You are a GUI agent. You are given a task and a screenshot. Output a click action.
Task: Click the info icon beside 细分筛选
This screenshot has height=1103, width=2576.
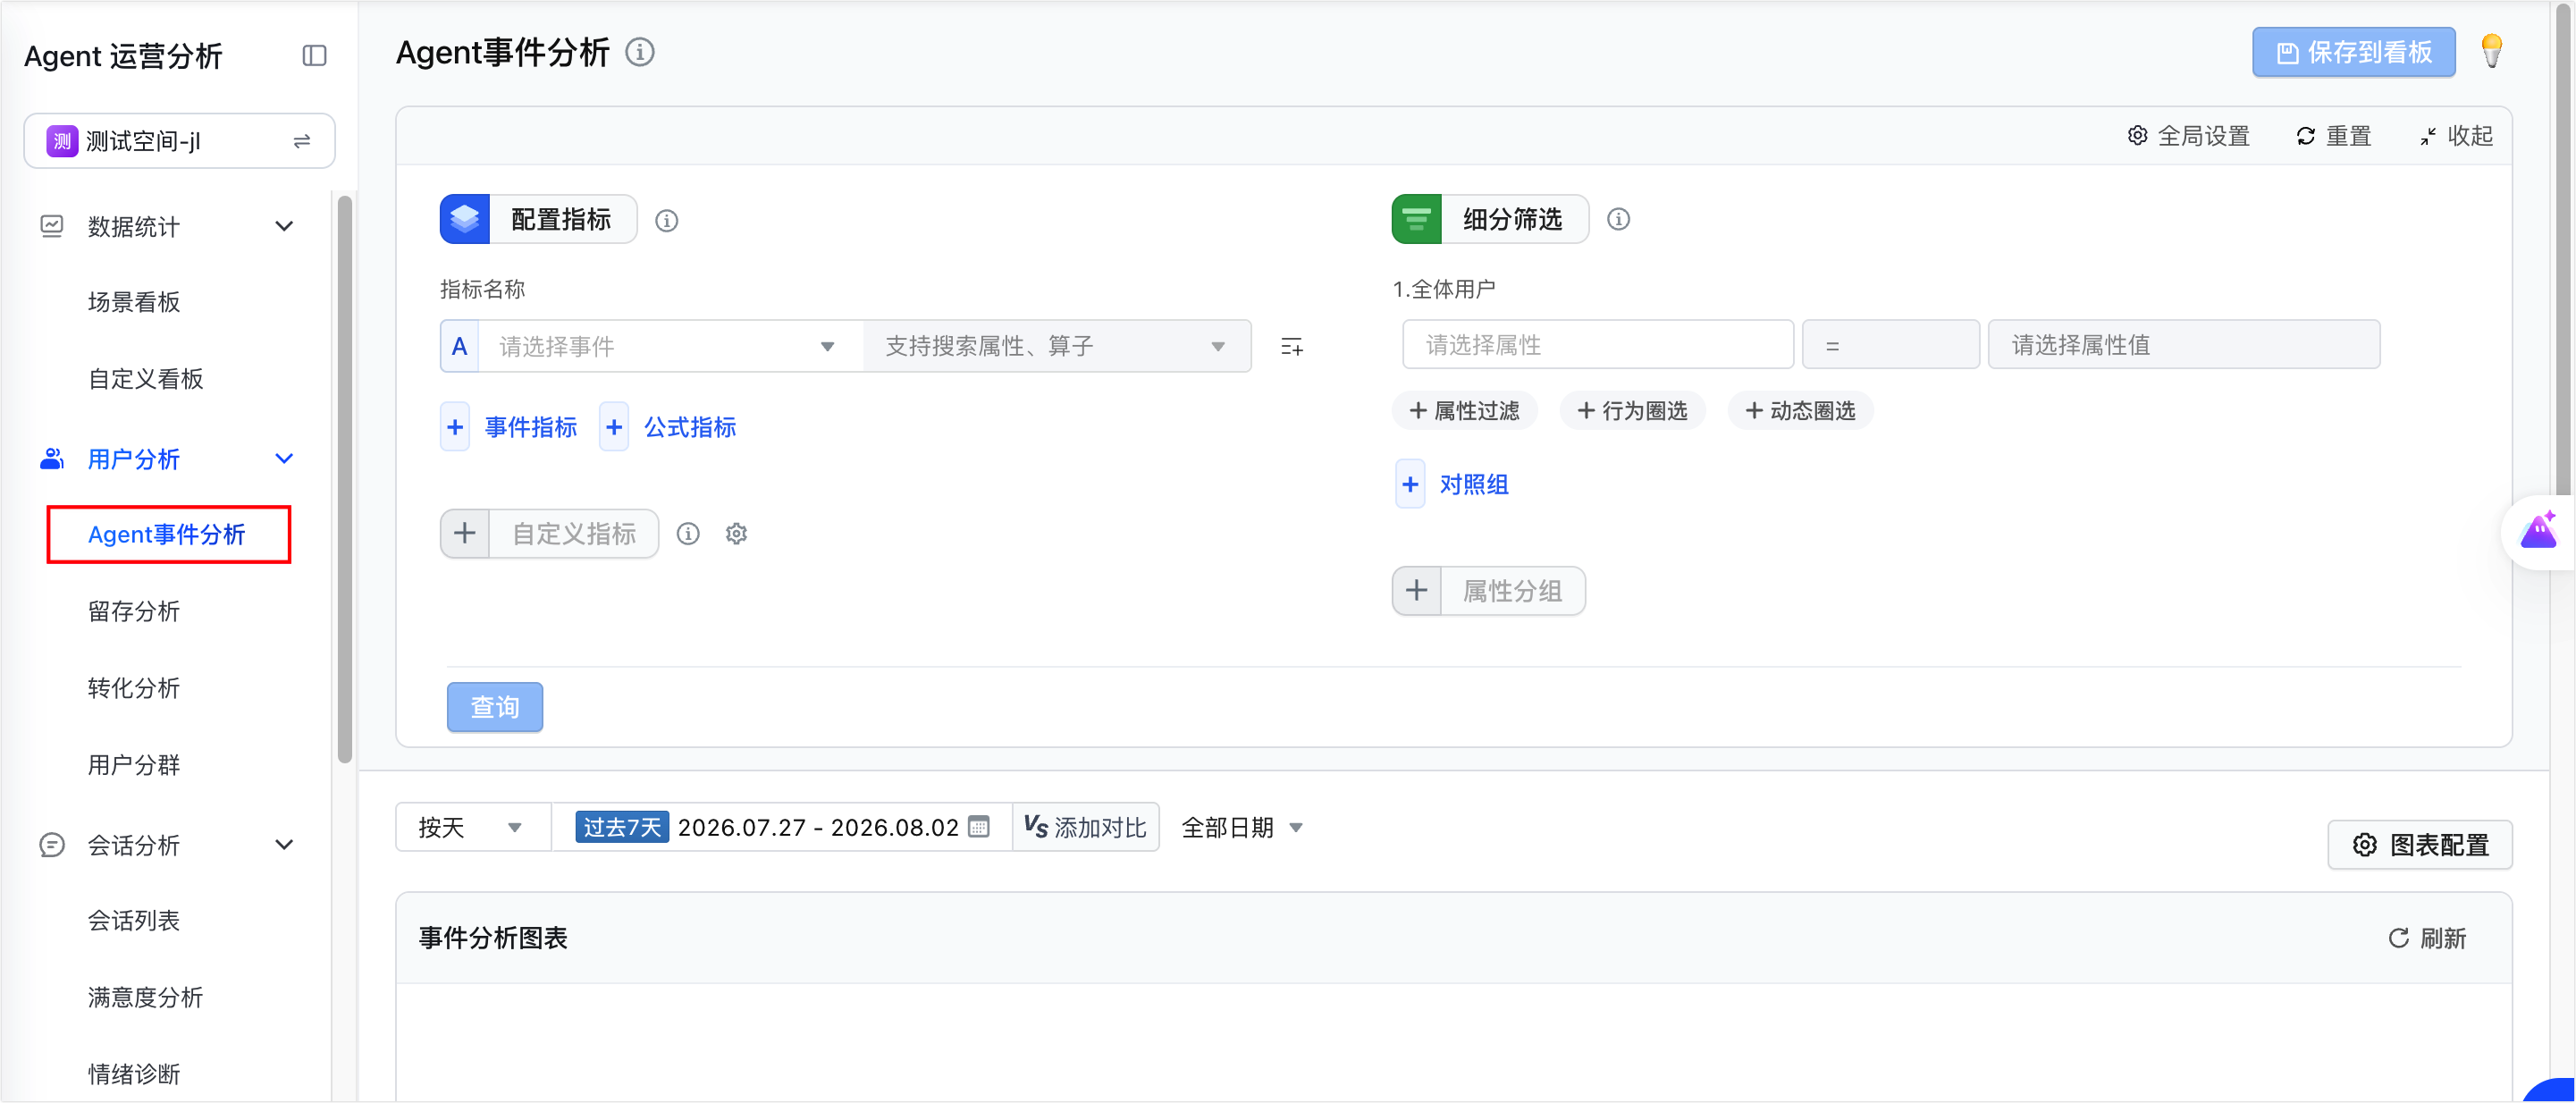tap(1618, 219)
